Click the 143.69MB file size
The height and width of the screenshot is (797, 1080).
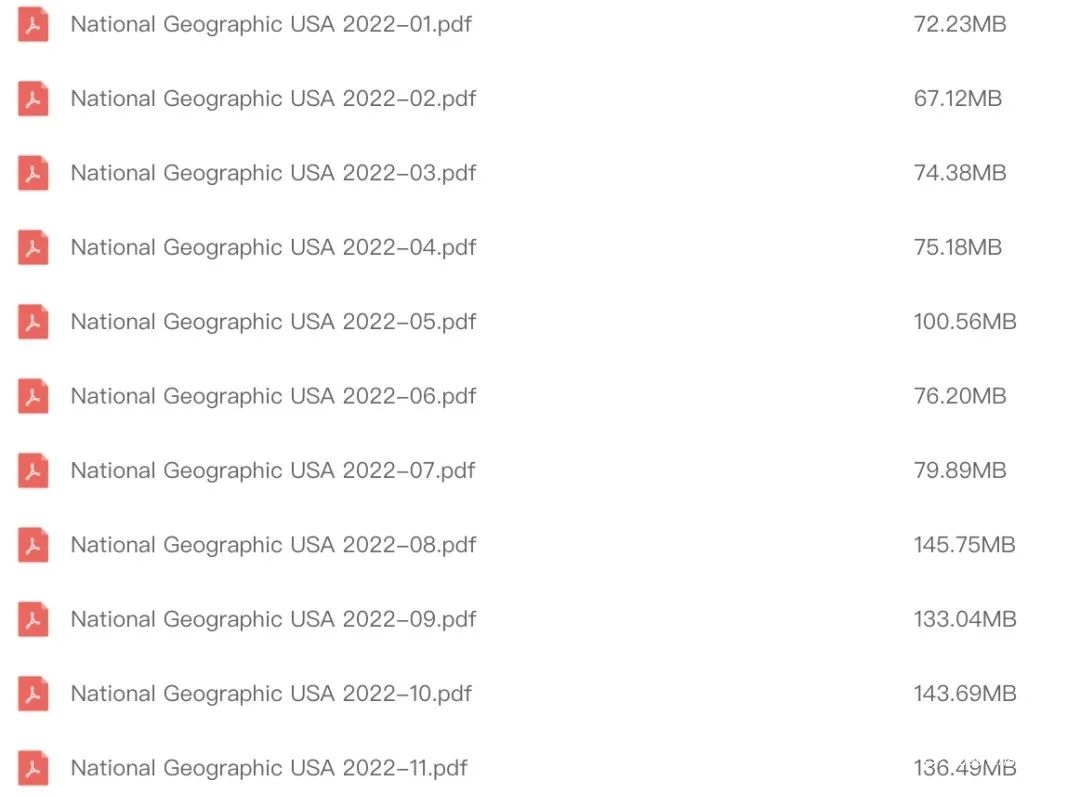[x=964, y=693]
